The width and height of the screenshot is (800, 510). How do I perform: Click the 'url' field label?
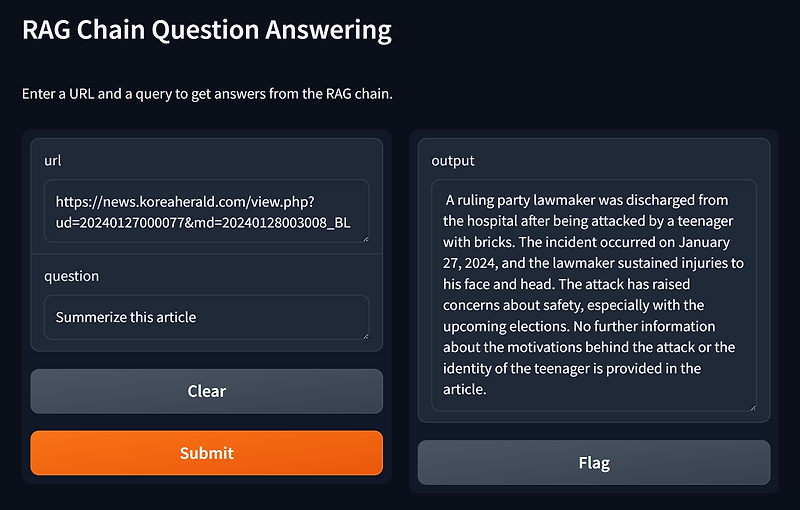click(53, 161)
